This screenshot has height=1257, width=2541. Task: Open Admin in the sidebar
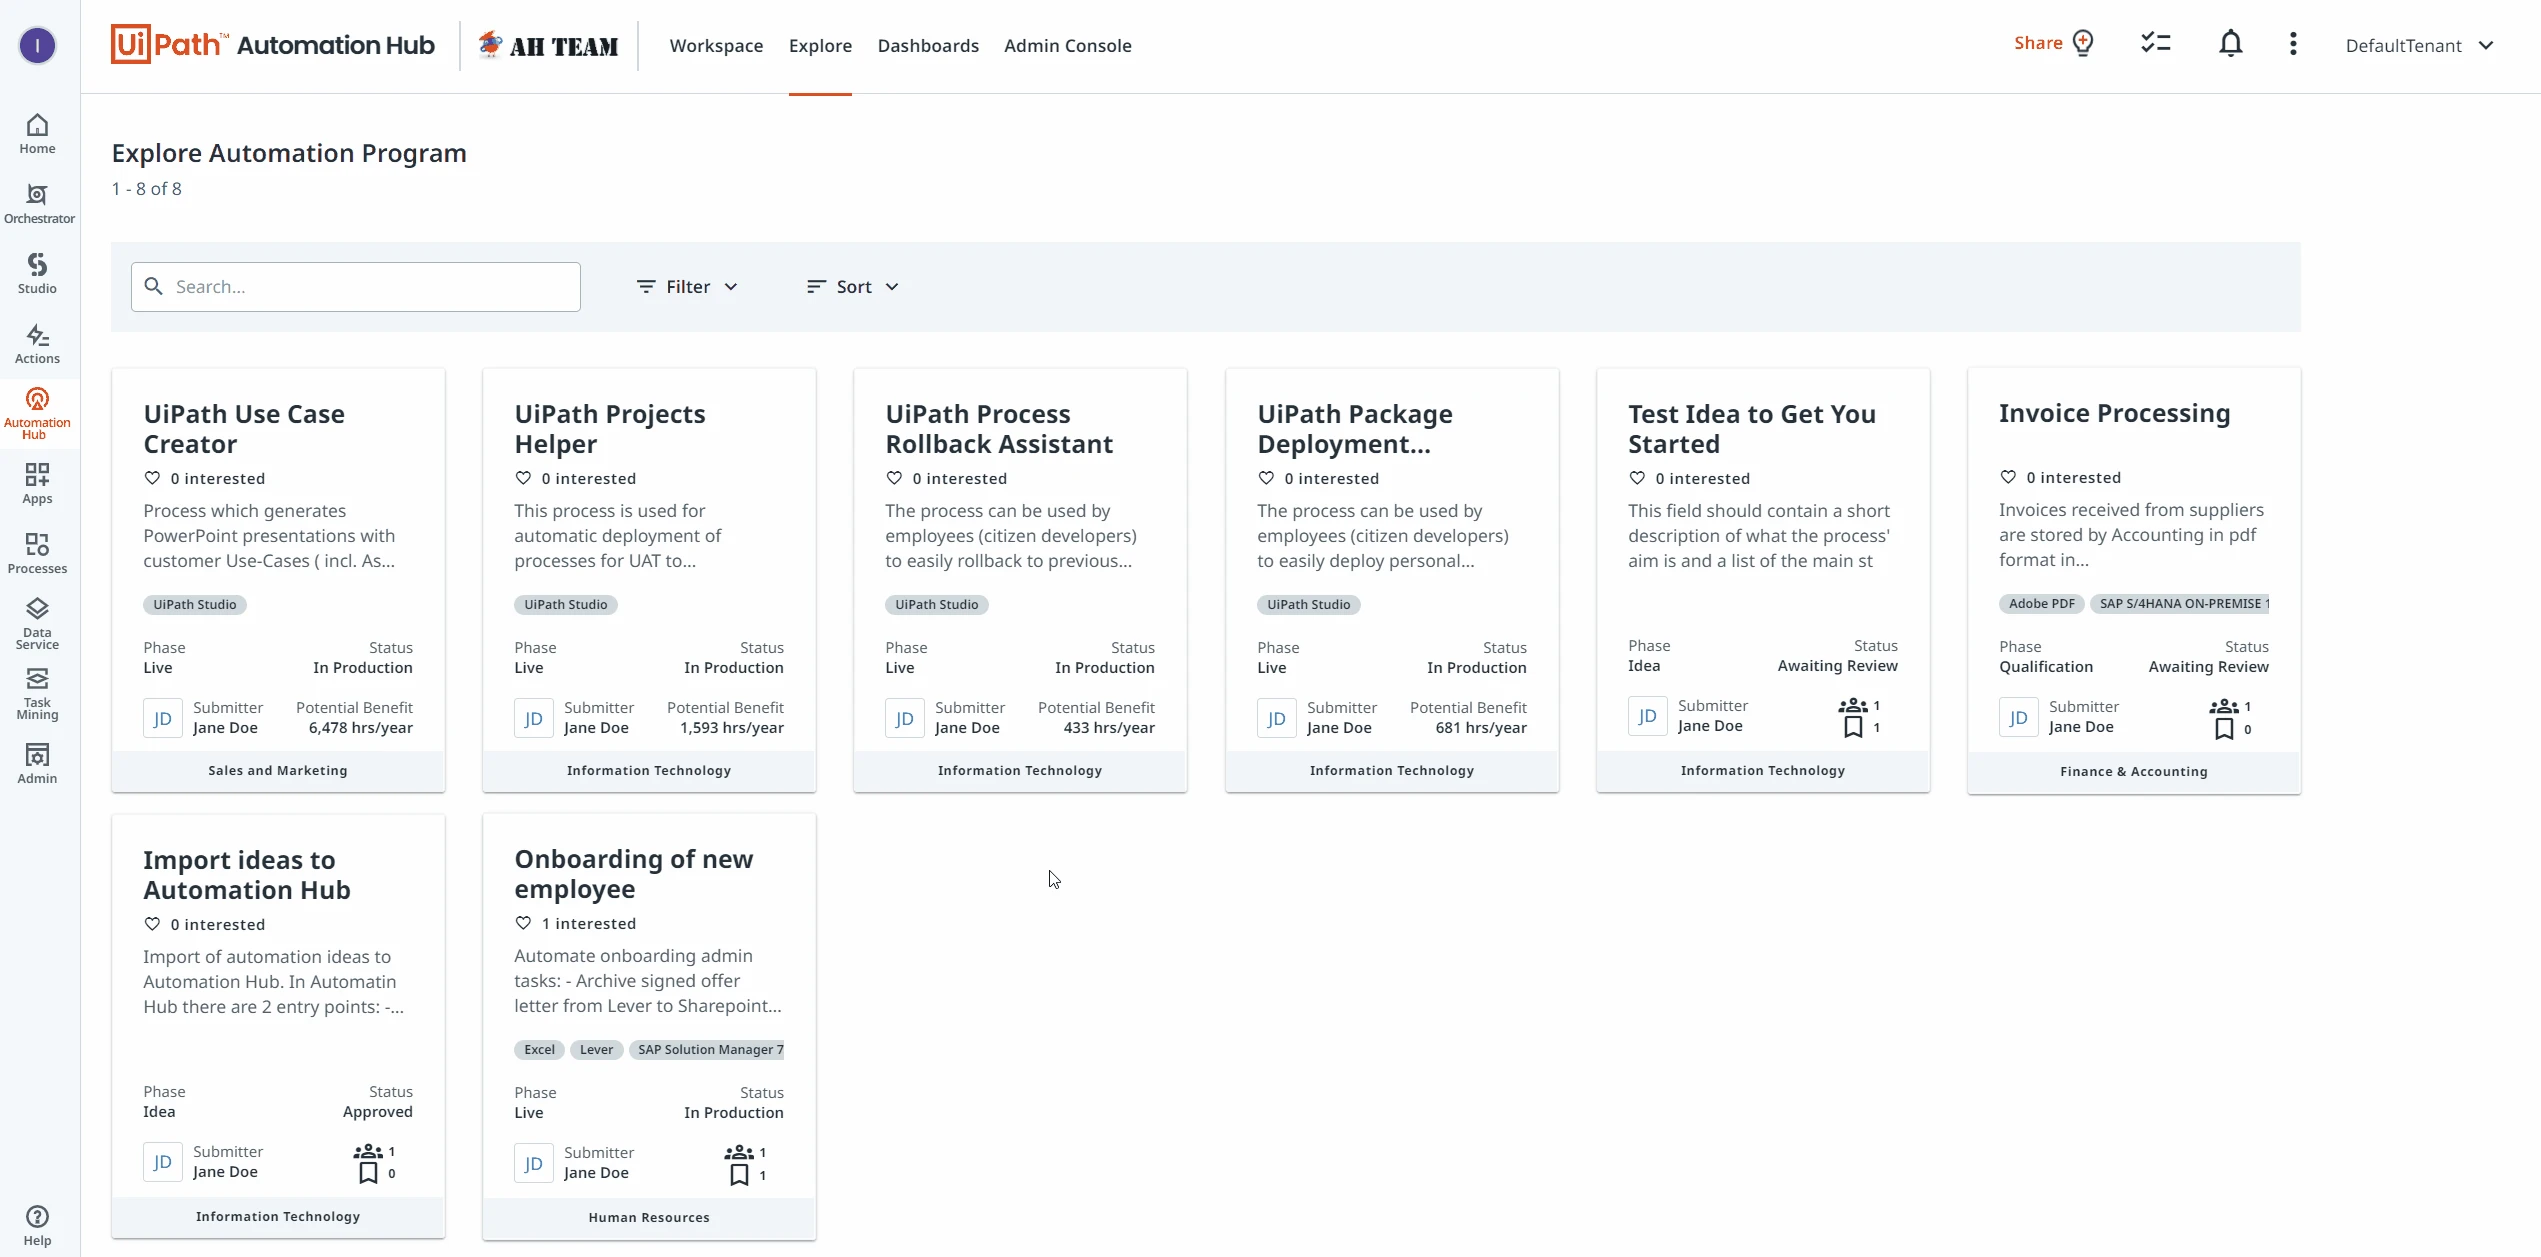[x=37, y=764]
